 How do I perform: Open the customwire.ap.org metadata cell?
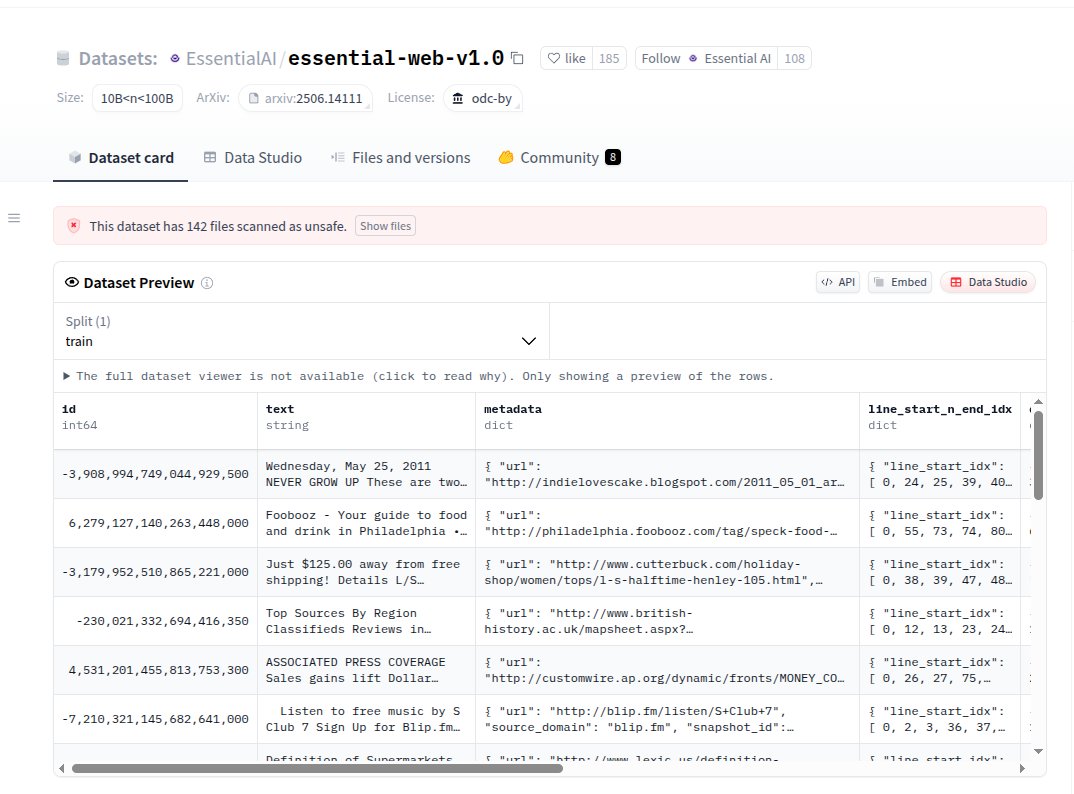pyautogui.click(x=668, y=670)
